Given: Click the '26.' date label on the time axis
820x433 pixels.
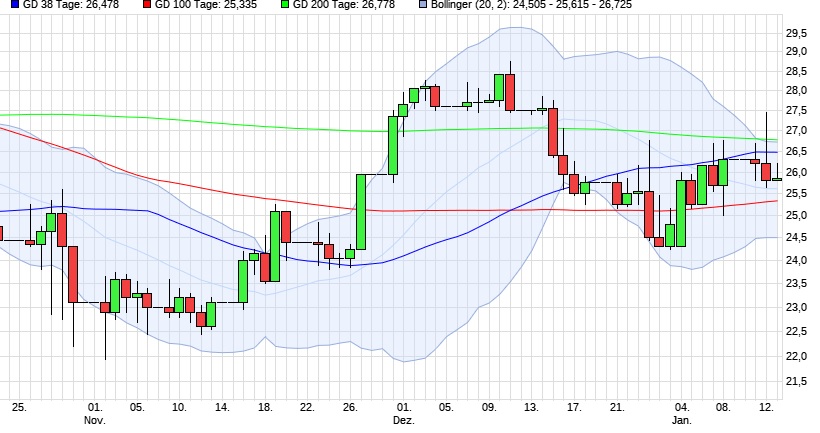Looking at the screenshot, I should (350, 407).
